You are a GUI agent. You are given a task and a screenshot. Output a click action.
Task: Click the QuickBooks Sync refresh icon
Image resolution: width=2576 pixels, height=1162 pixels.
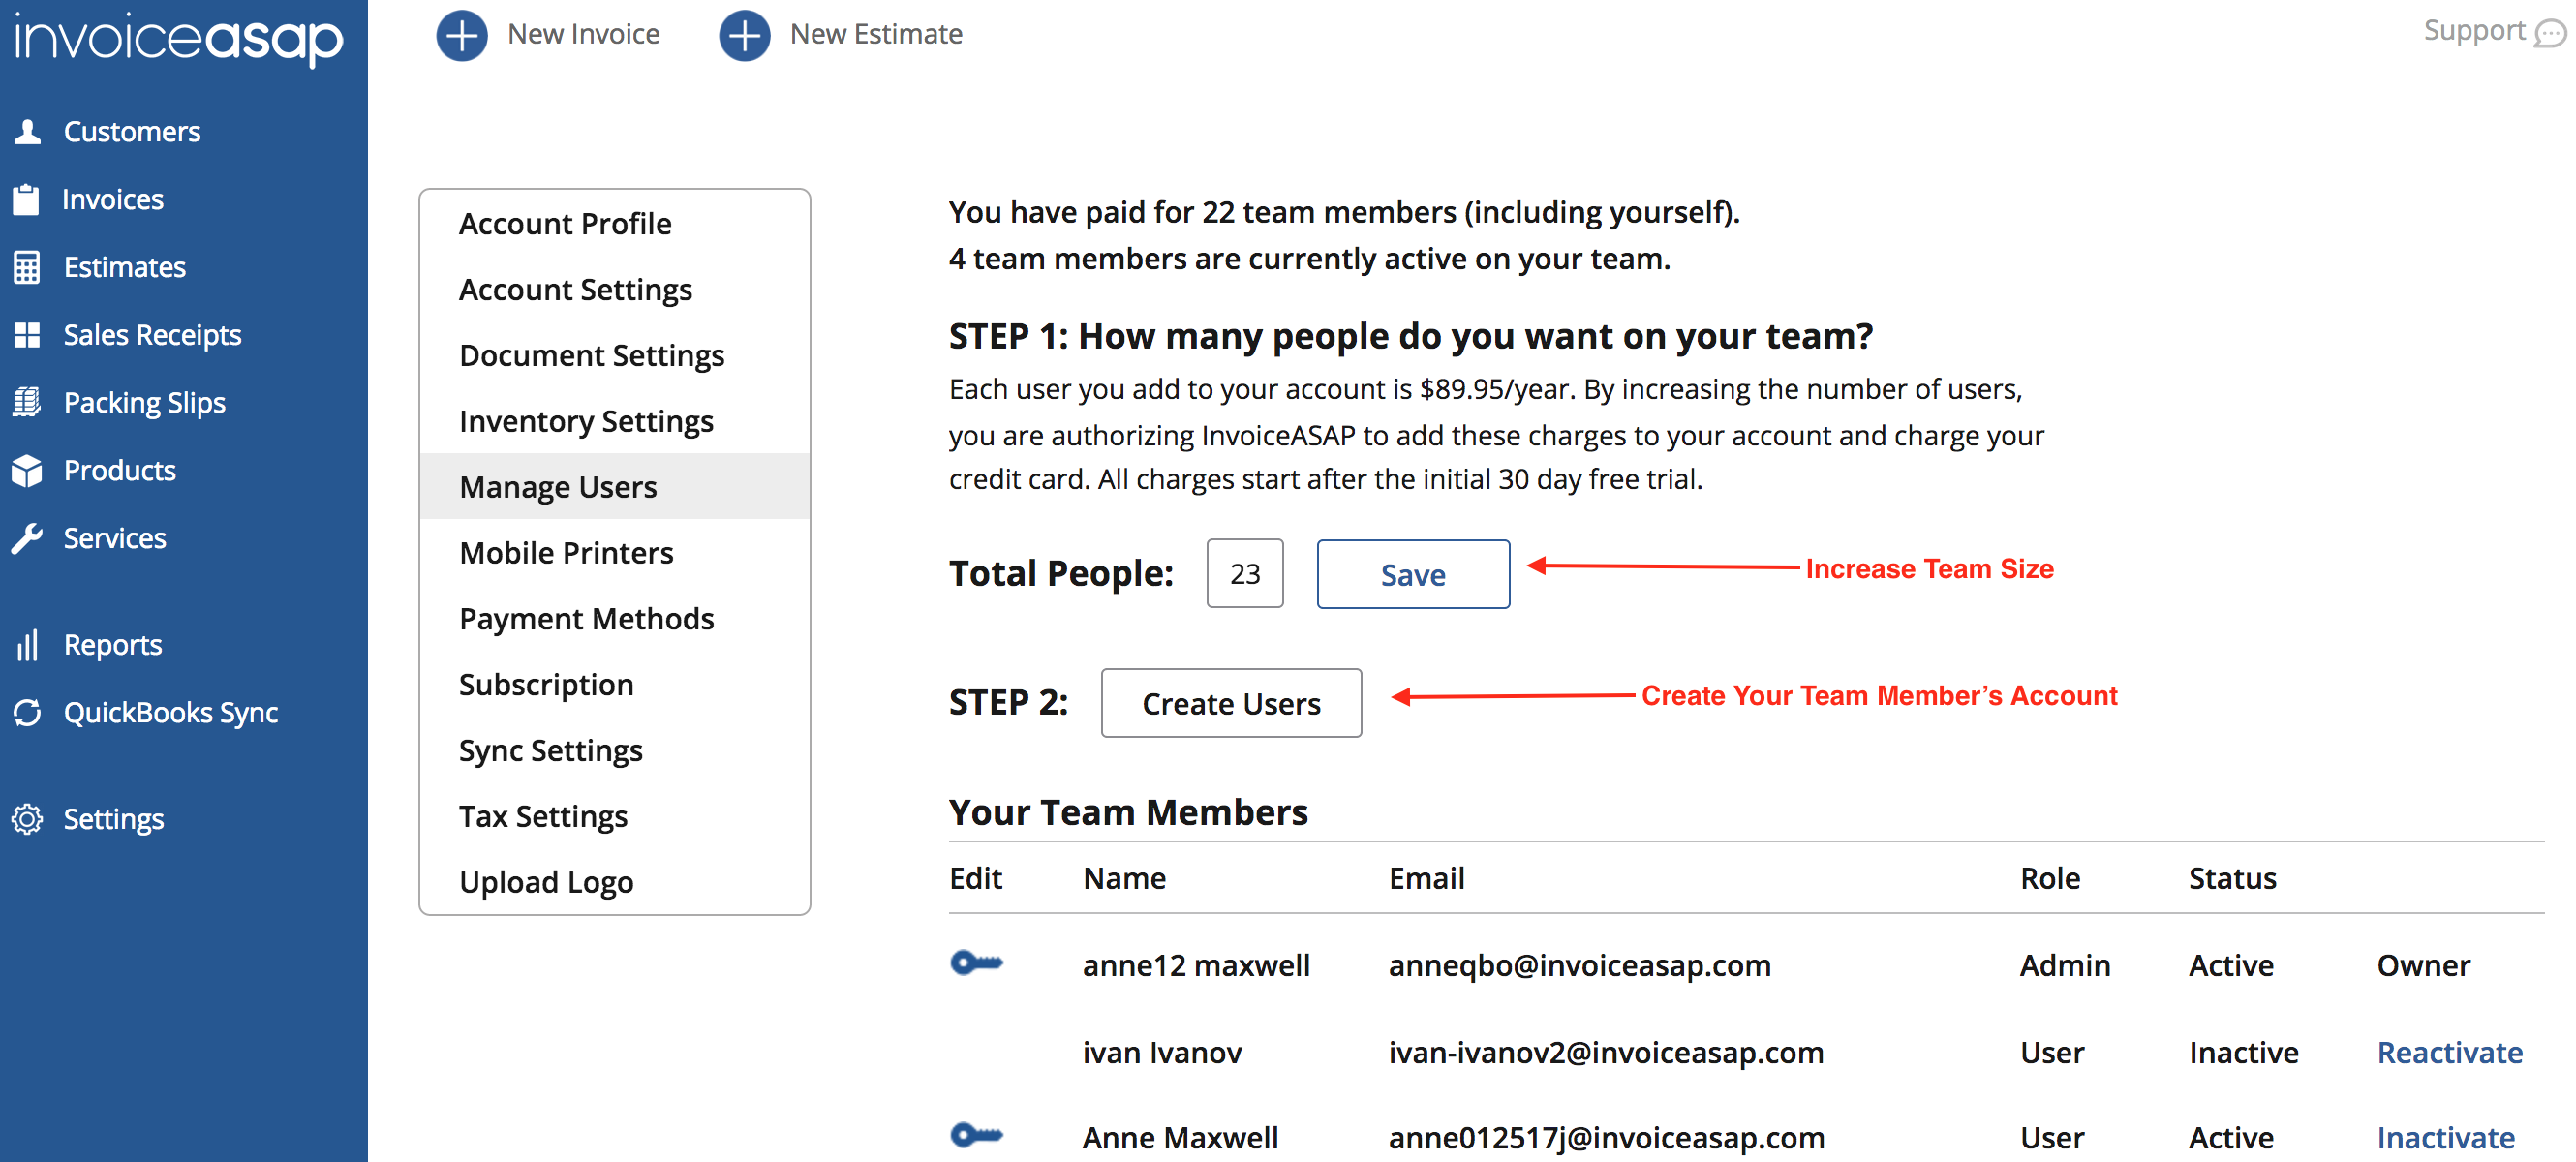coord(28,712)
